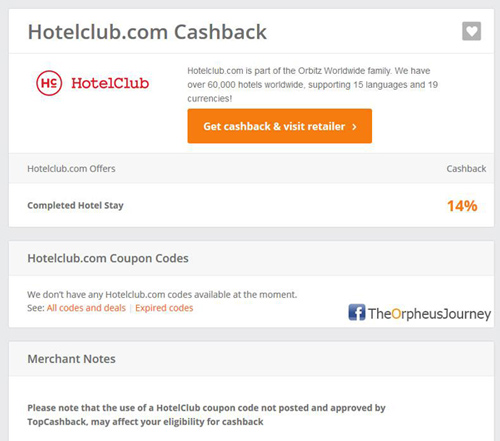Click the Hotelclub.com Cashback page heading
The width and height of the screenshot is (500, 441).
[x=147, y=32]
